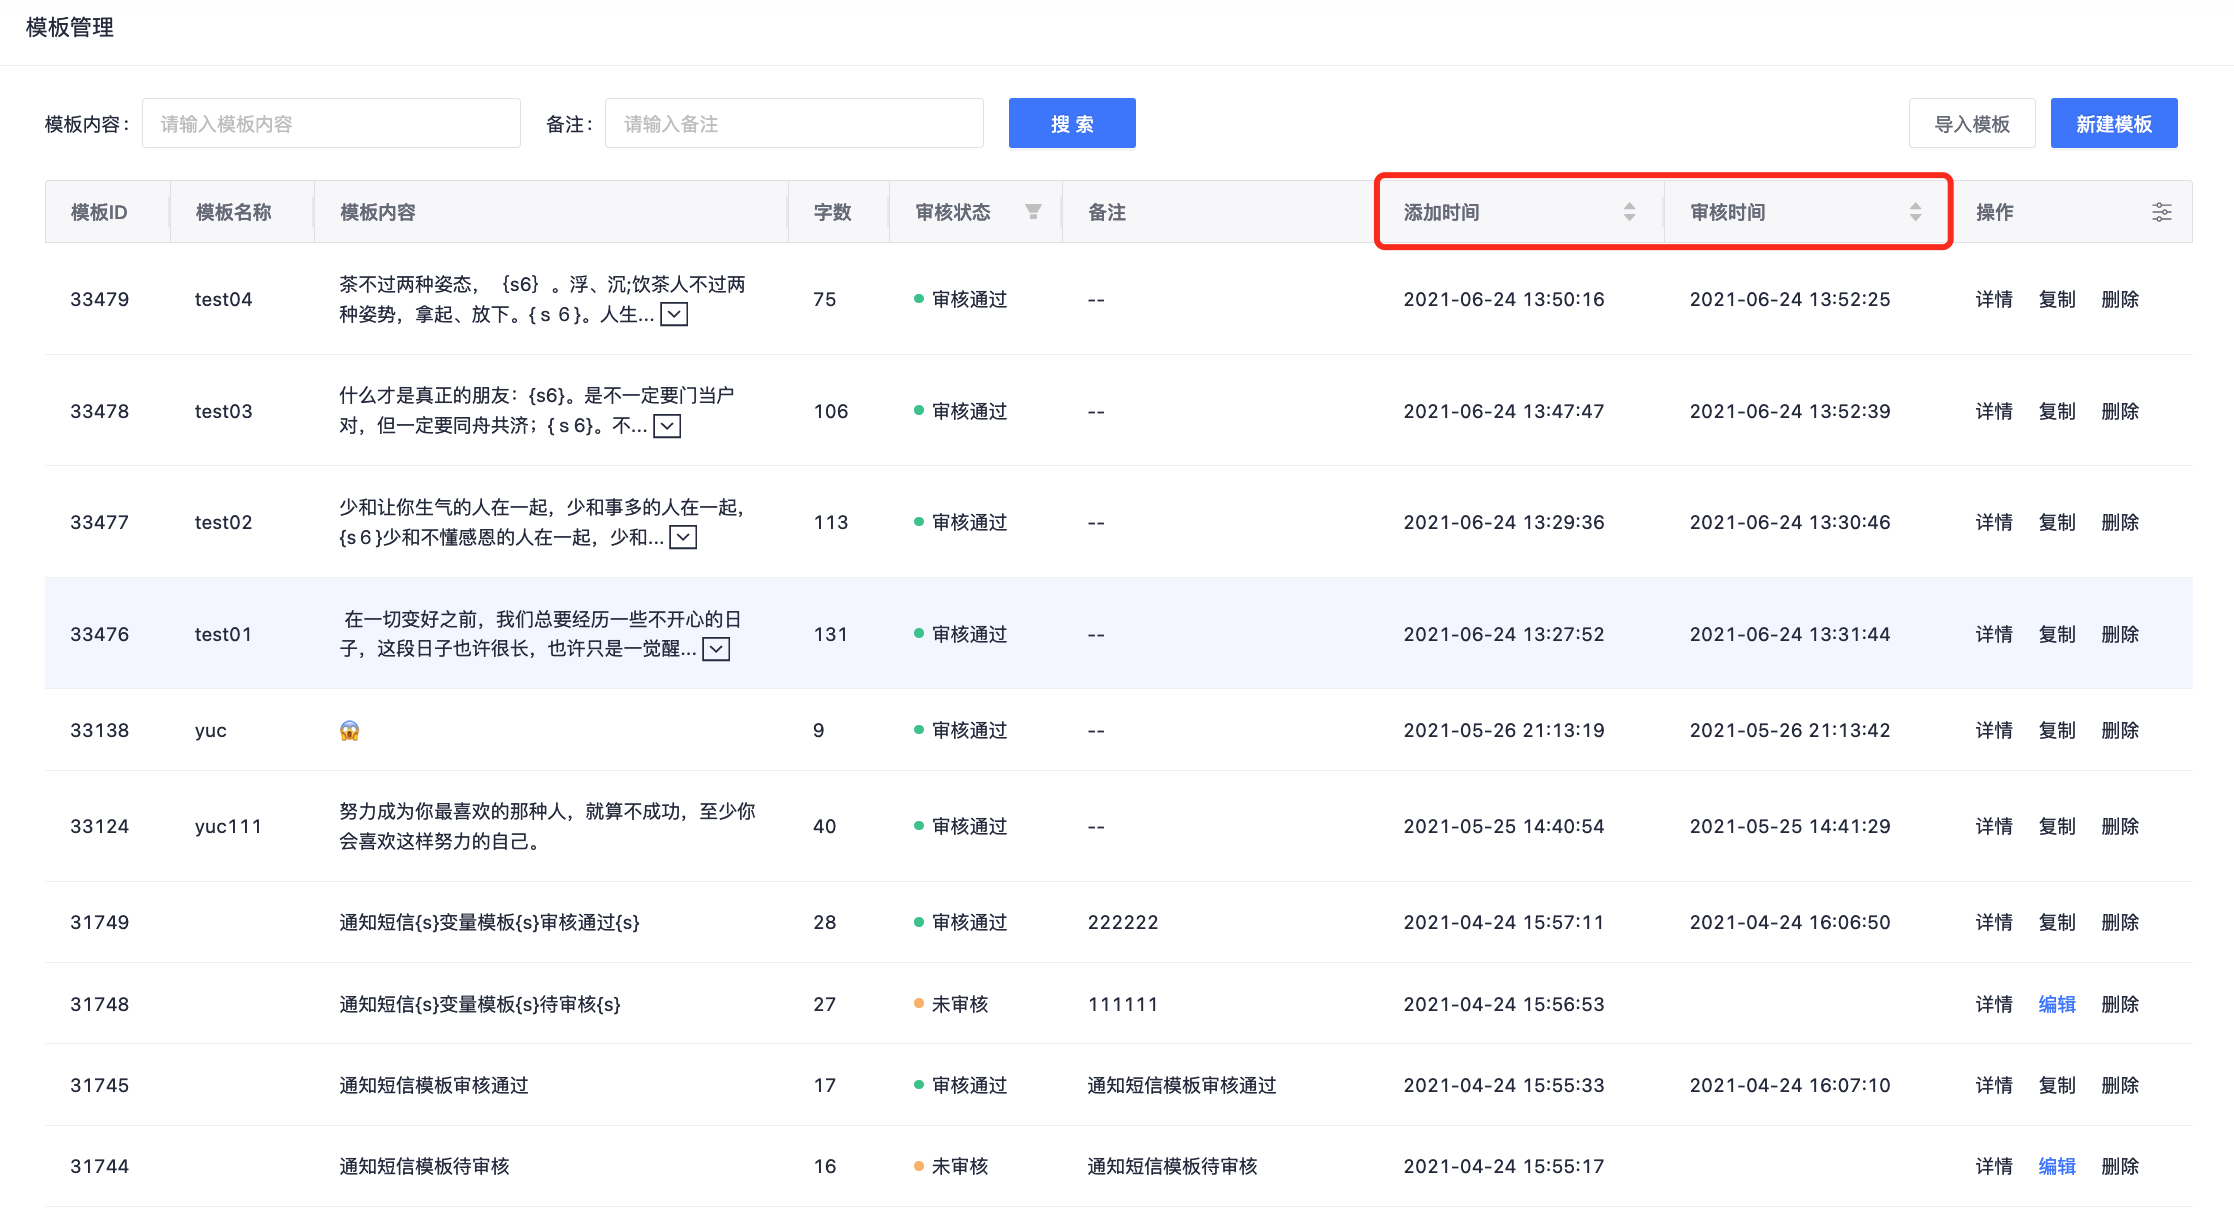Screen dimensions: 2234x1208
Task: Open the column settings icon in table header
Action: [x=2161, y=212]
